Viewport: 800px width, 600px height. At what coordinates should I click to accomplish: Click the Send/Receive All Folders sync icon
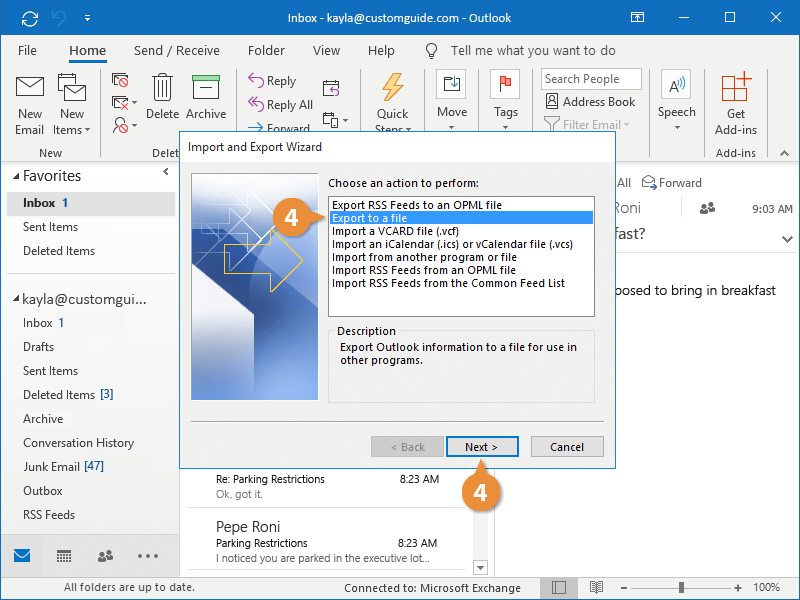click(30, 18)
